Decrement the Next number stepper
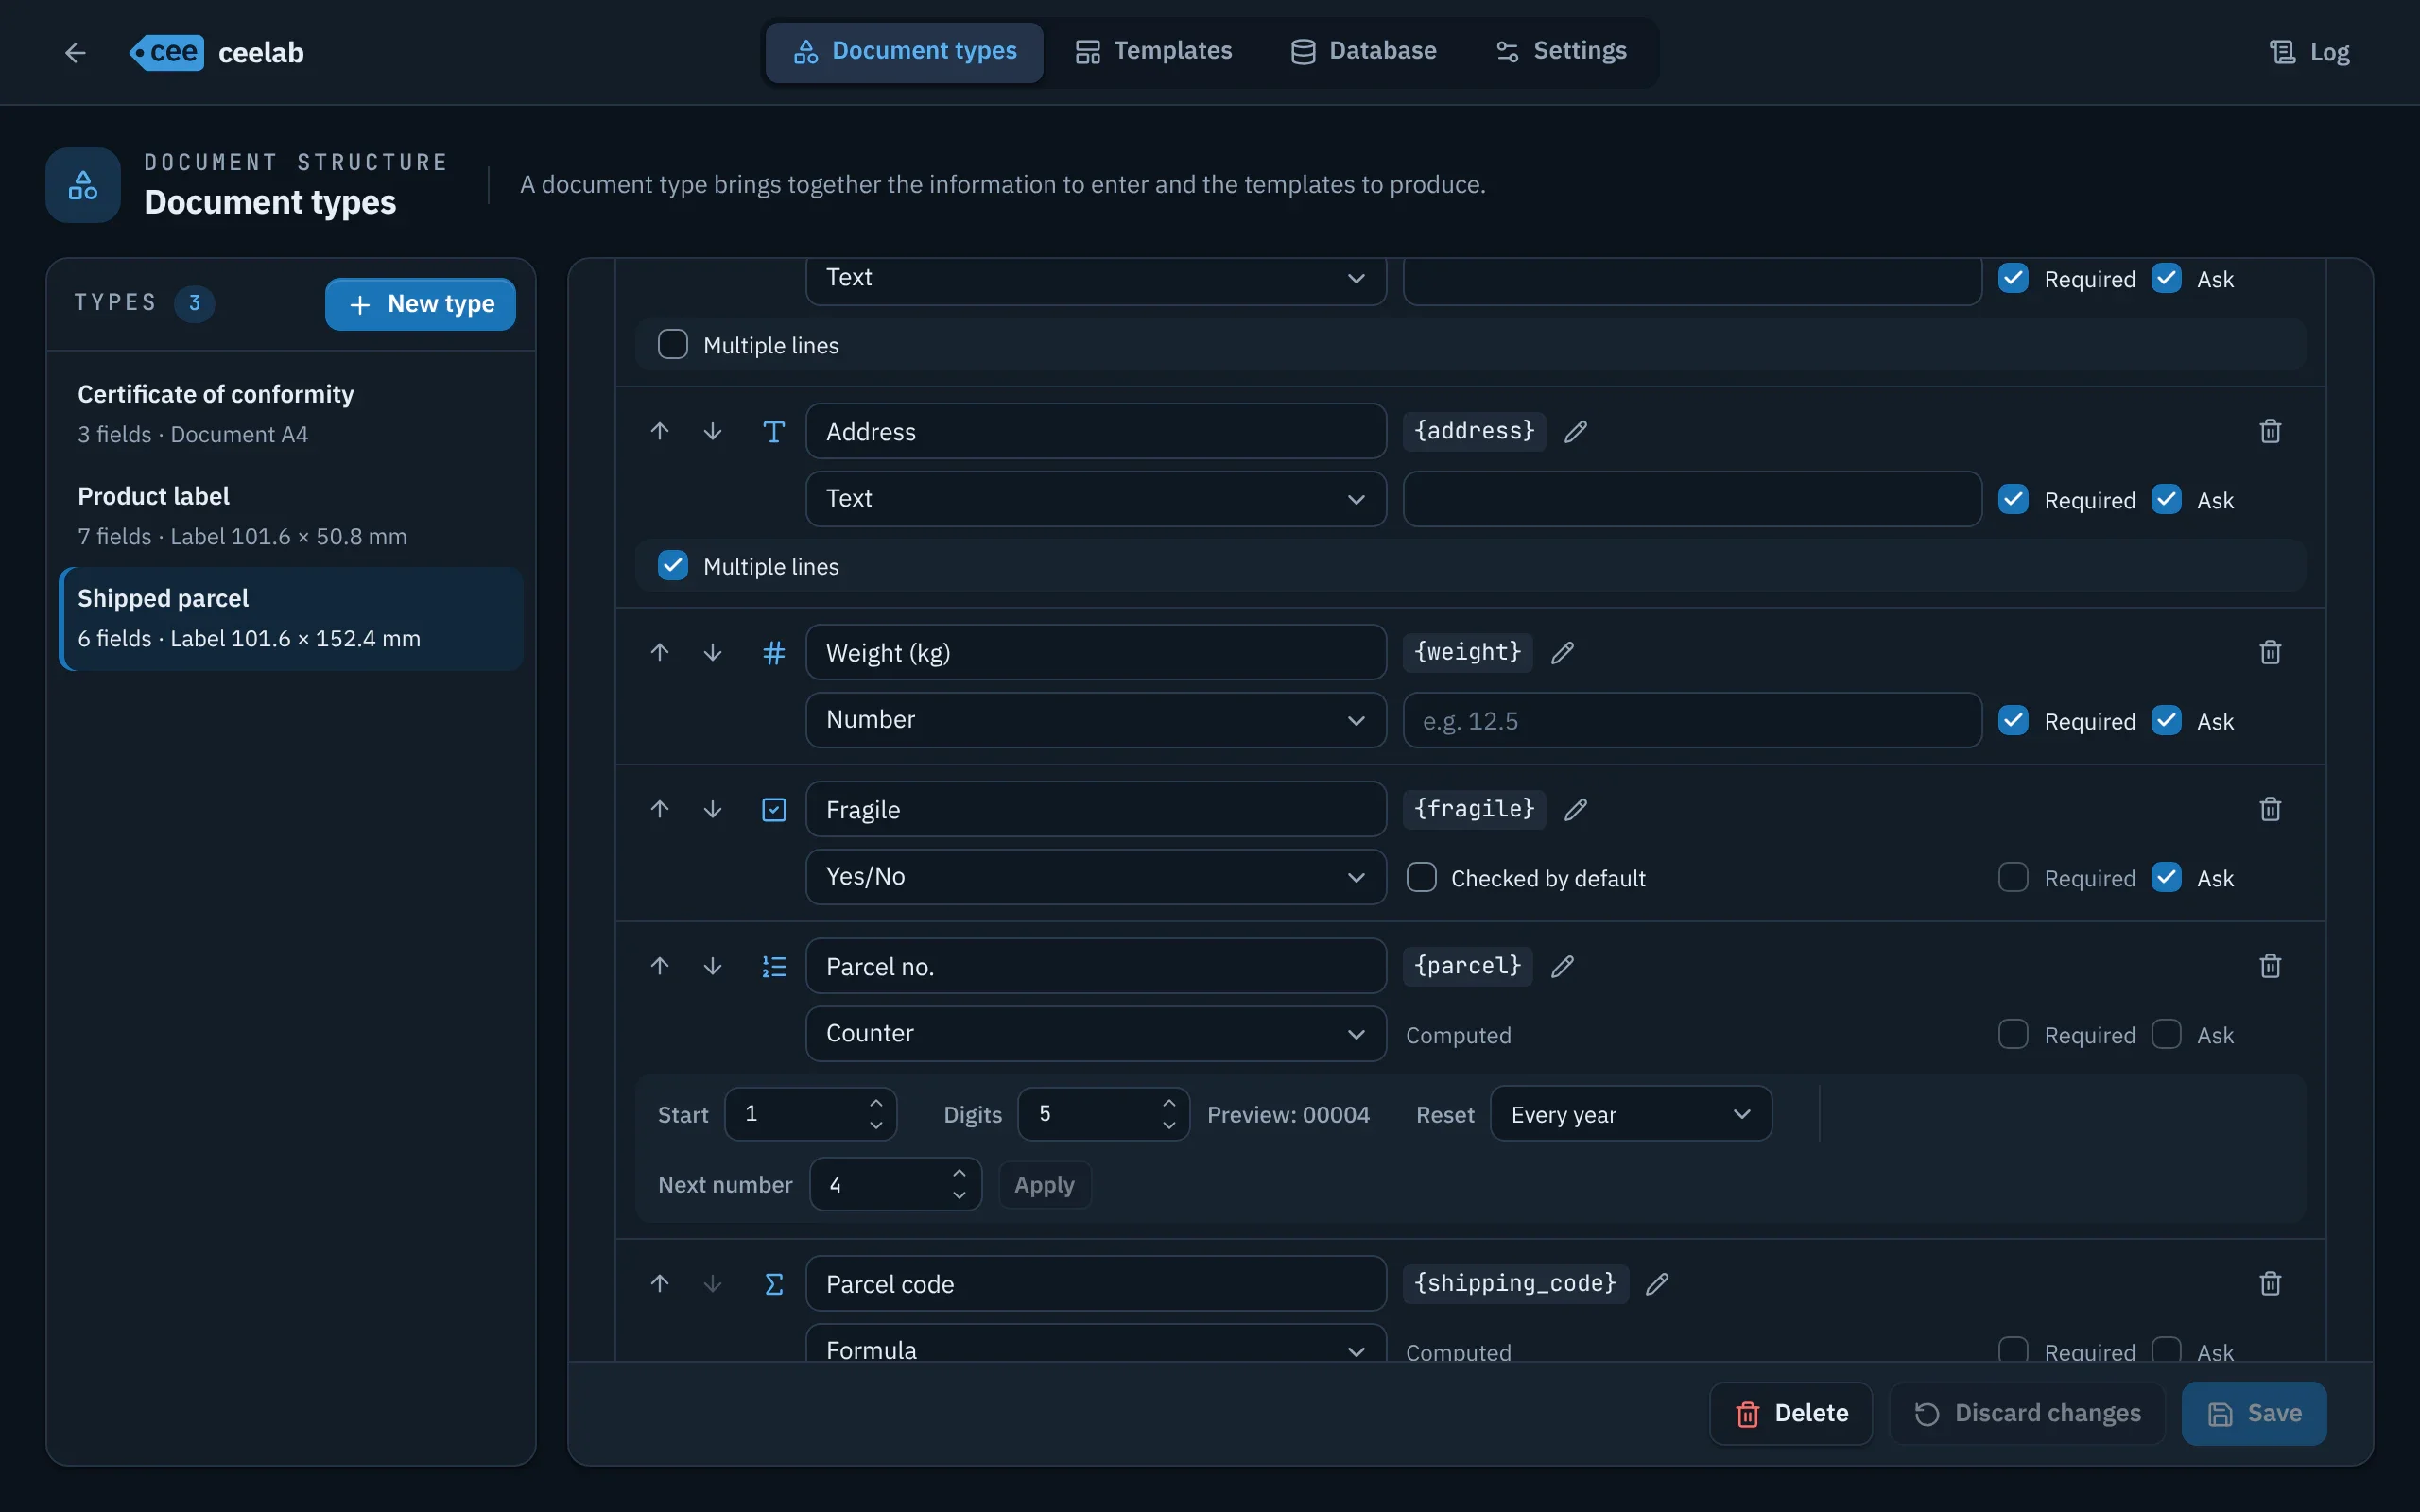Screen dimensions: 2420x1512 click(959, 1196)
